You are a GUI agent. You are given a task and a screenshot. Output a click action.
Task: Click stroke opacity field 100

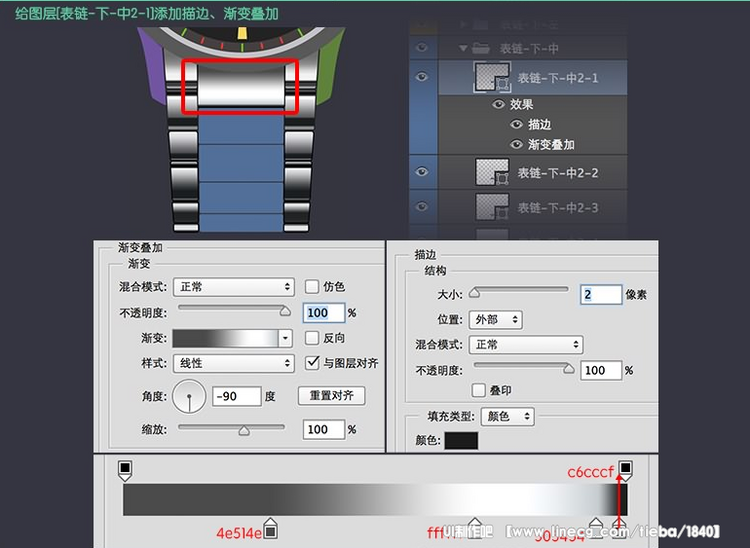coord(601,371)
